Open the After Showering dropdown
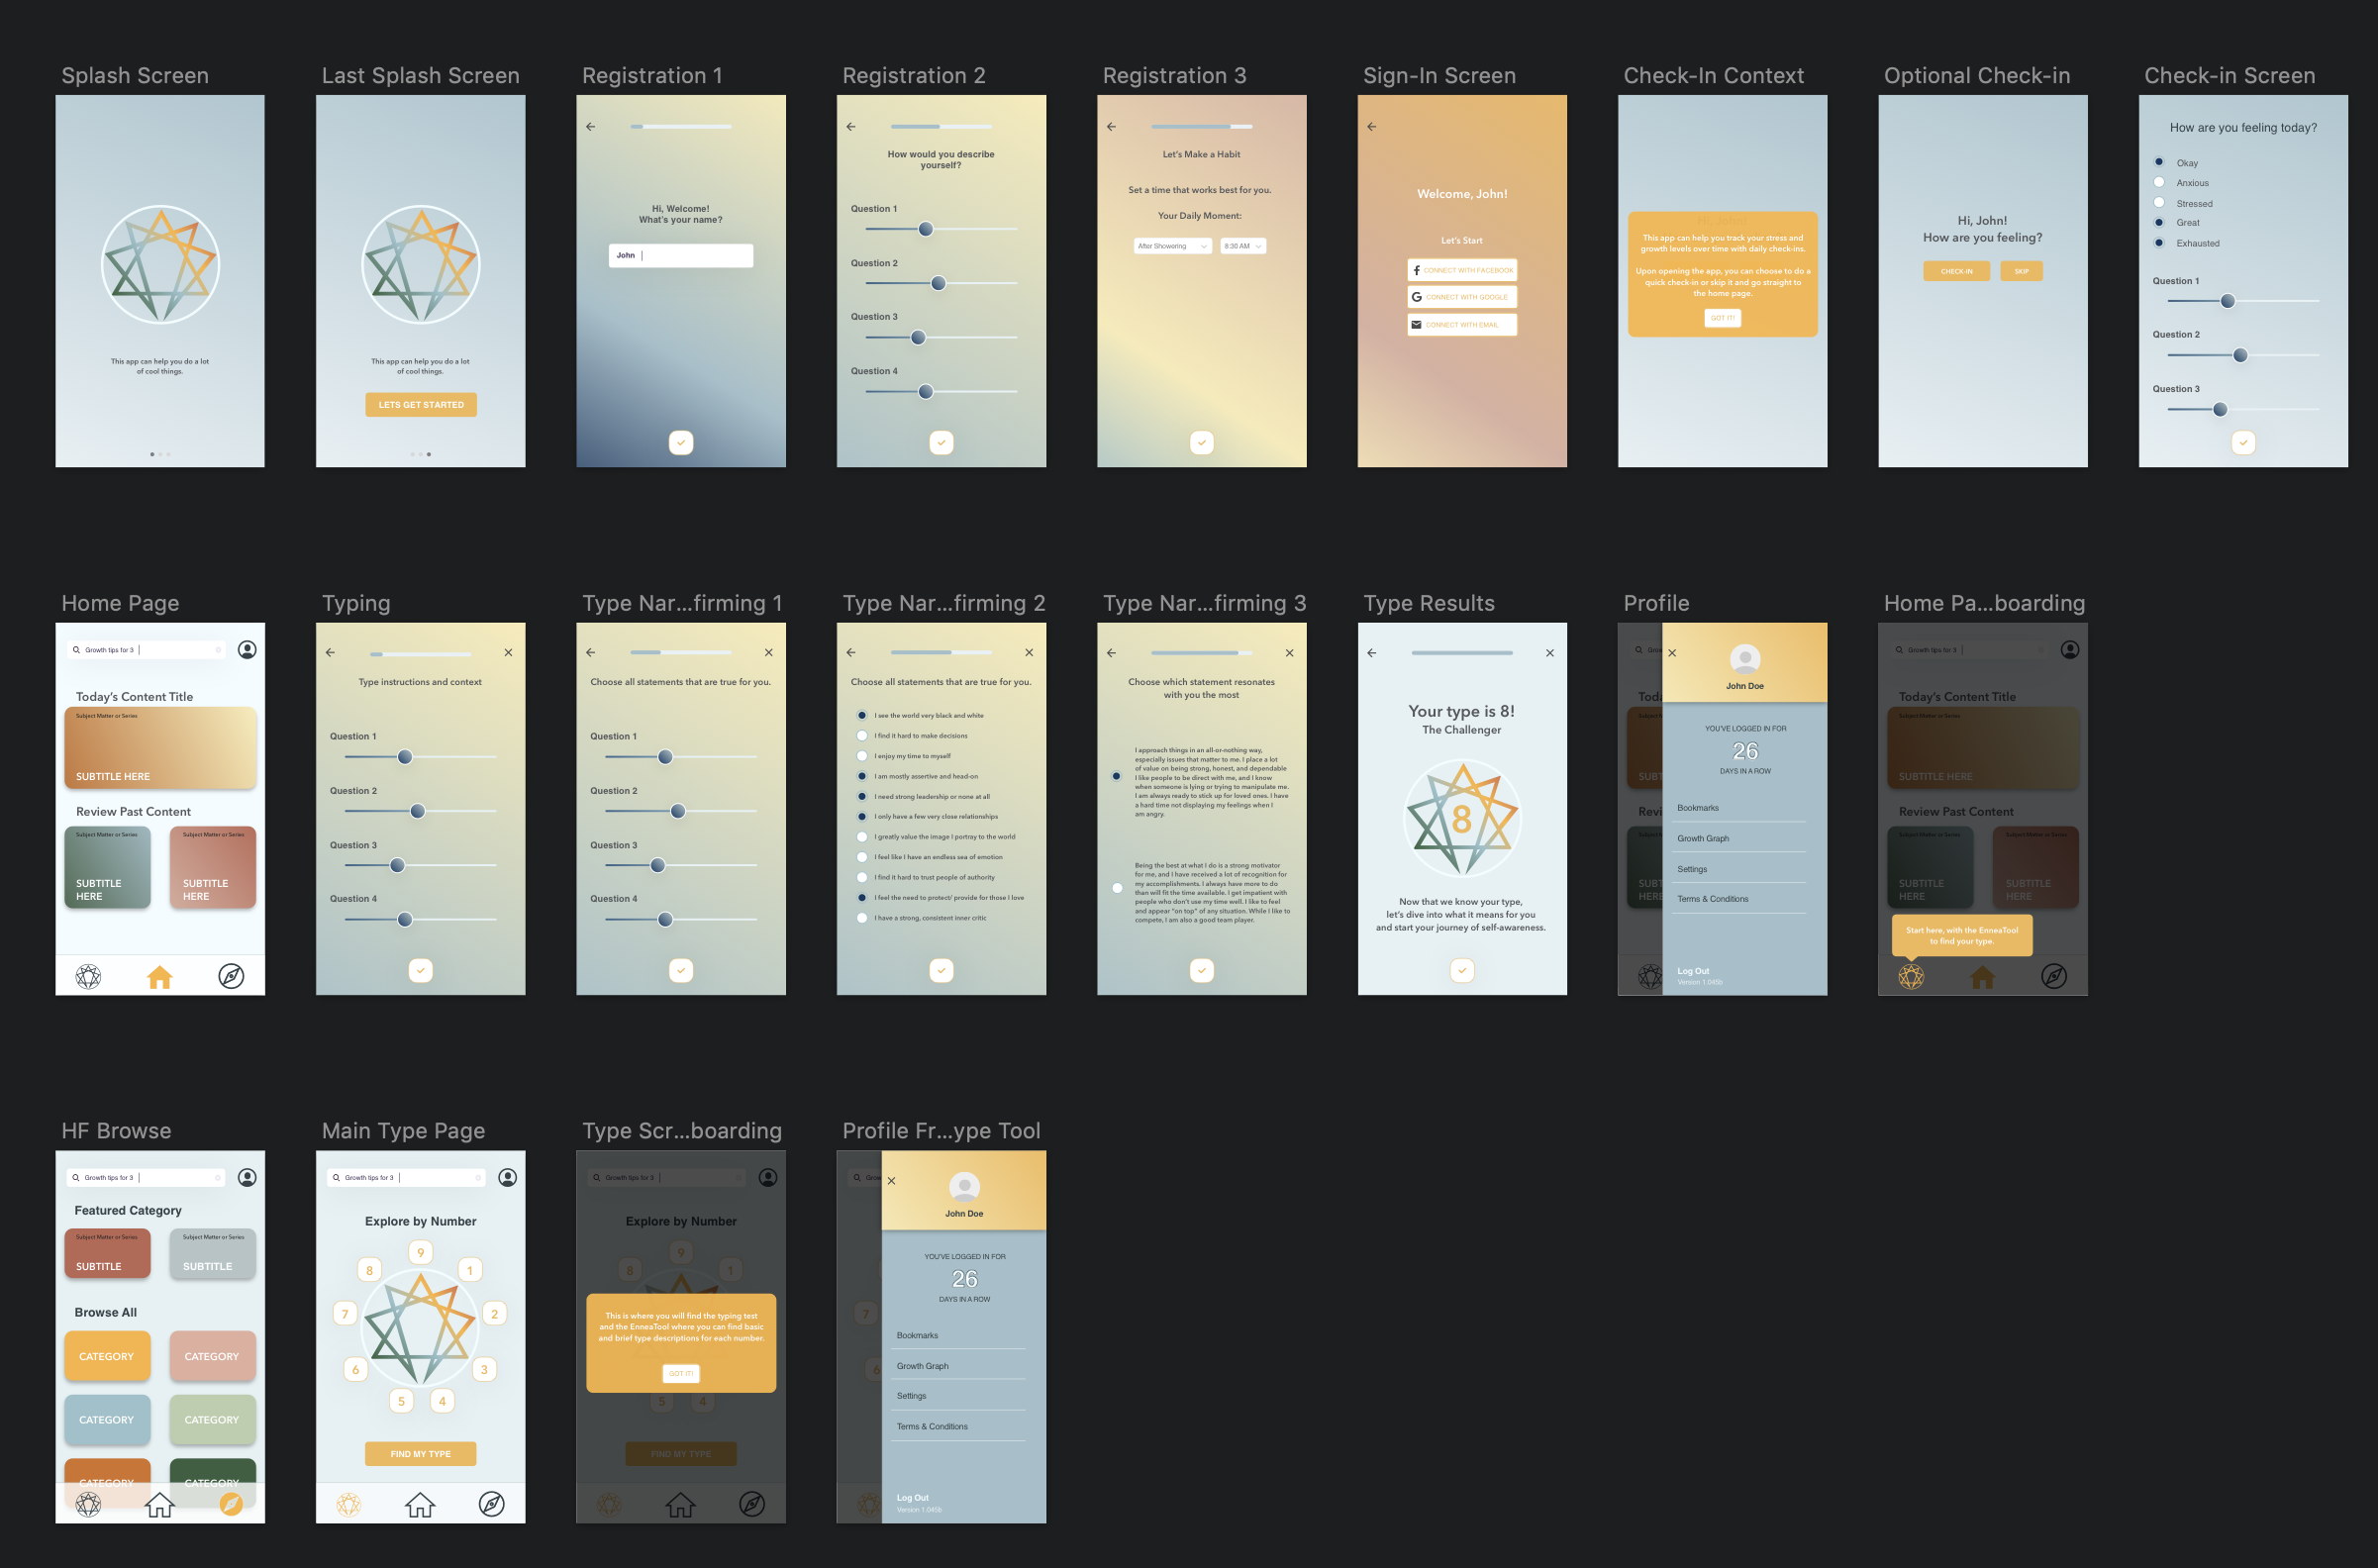This screenshot has width=2378, height=1568. click(1173, 246)
